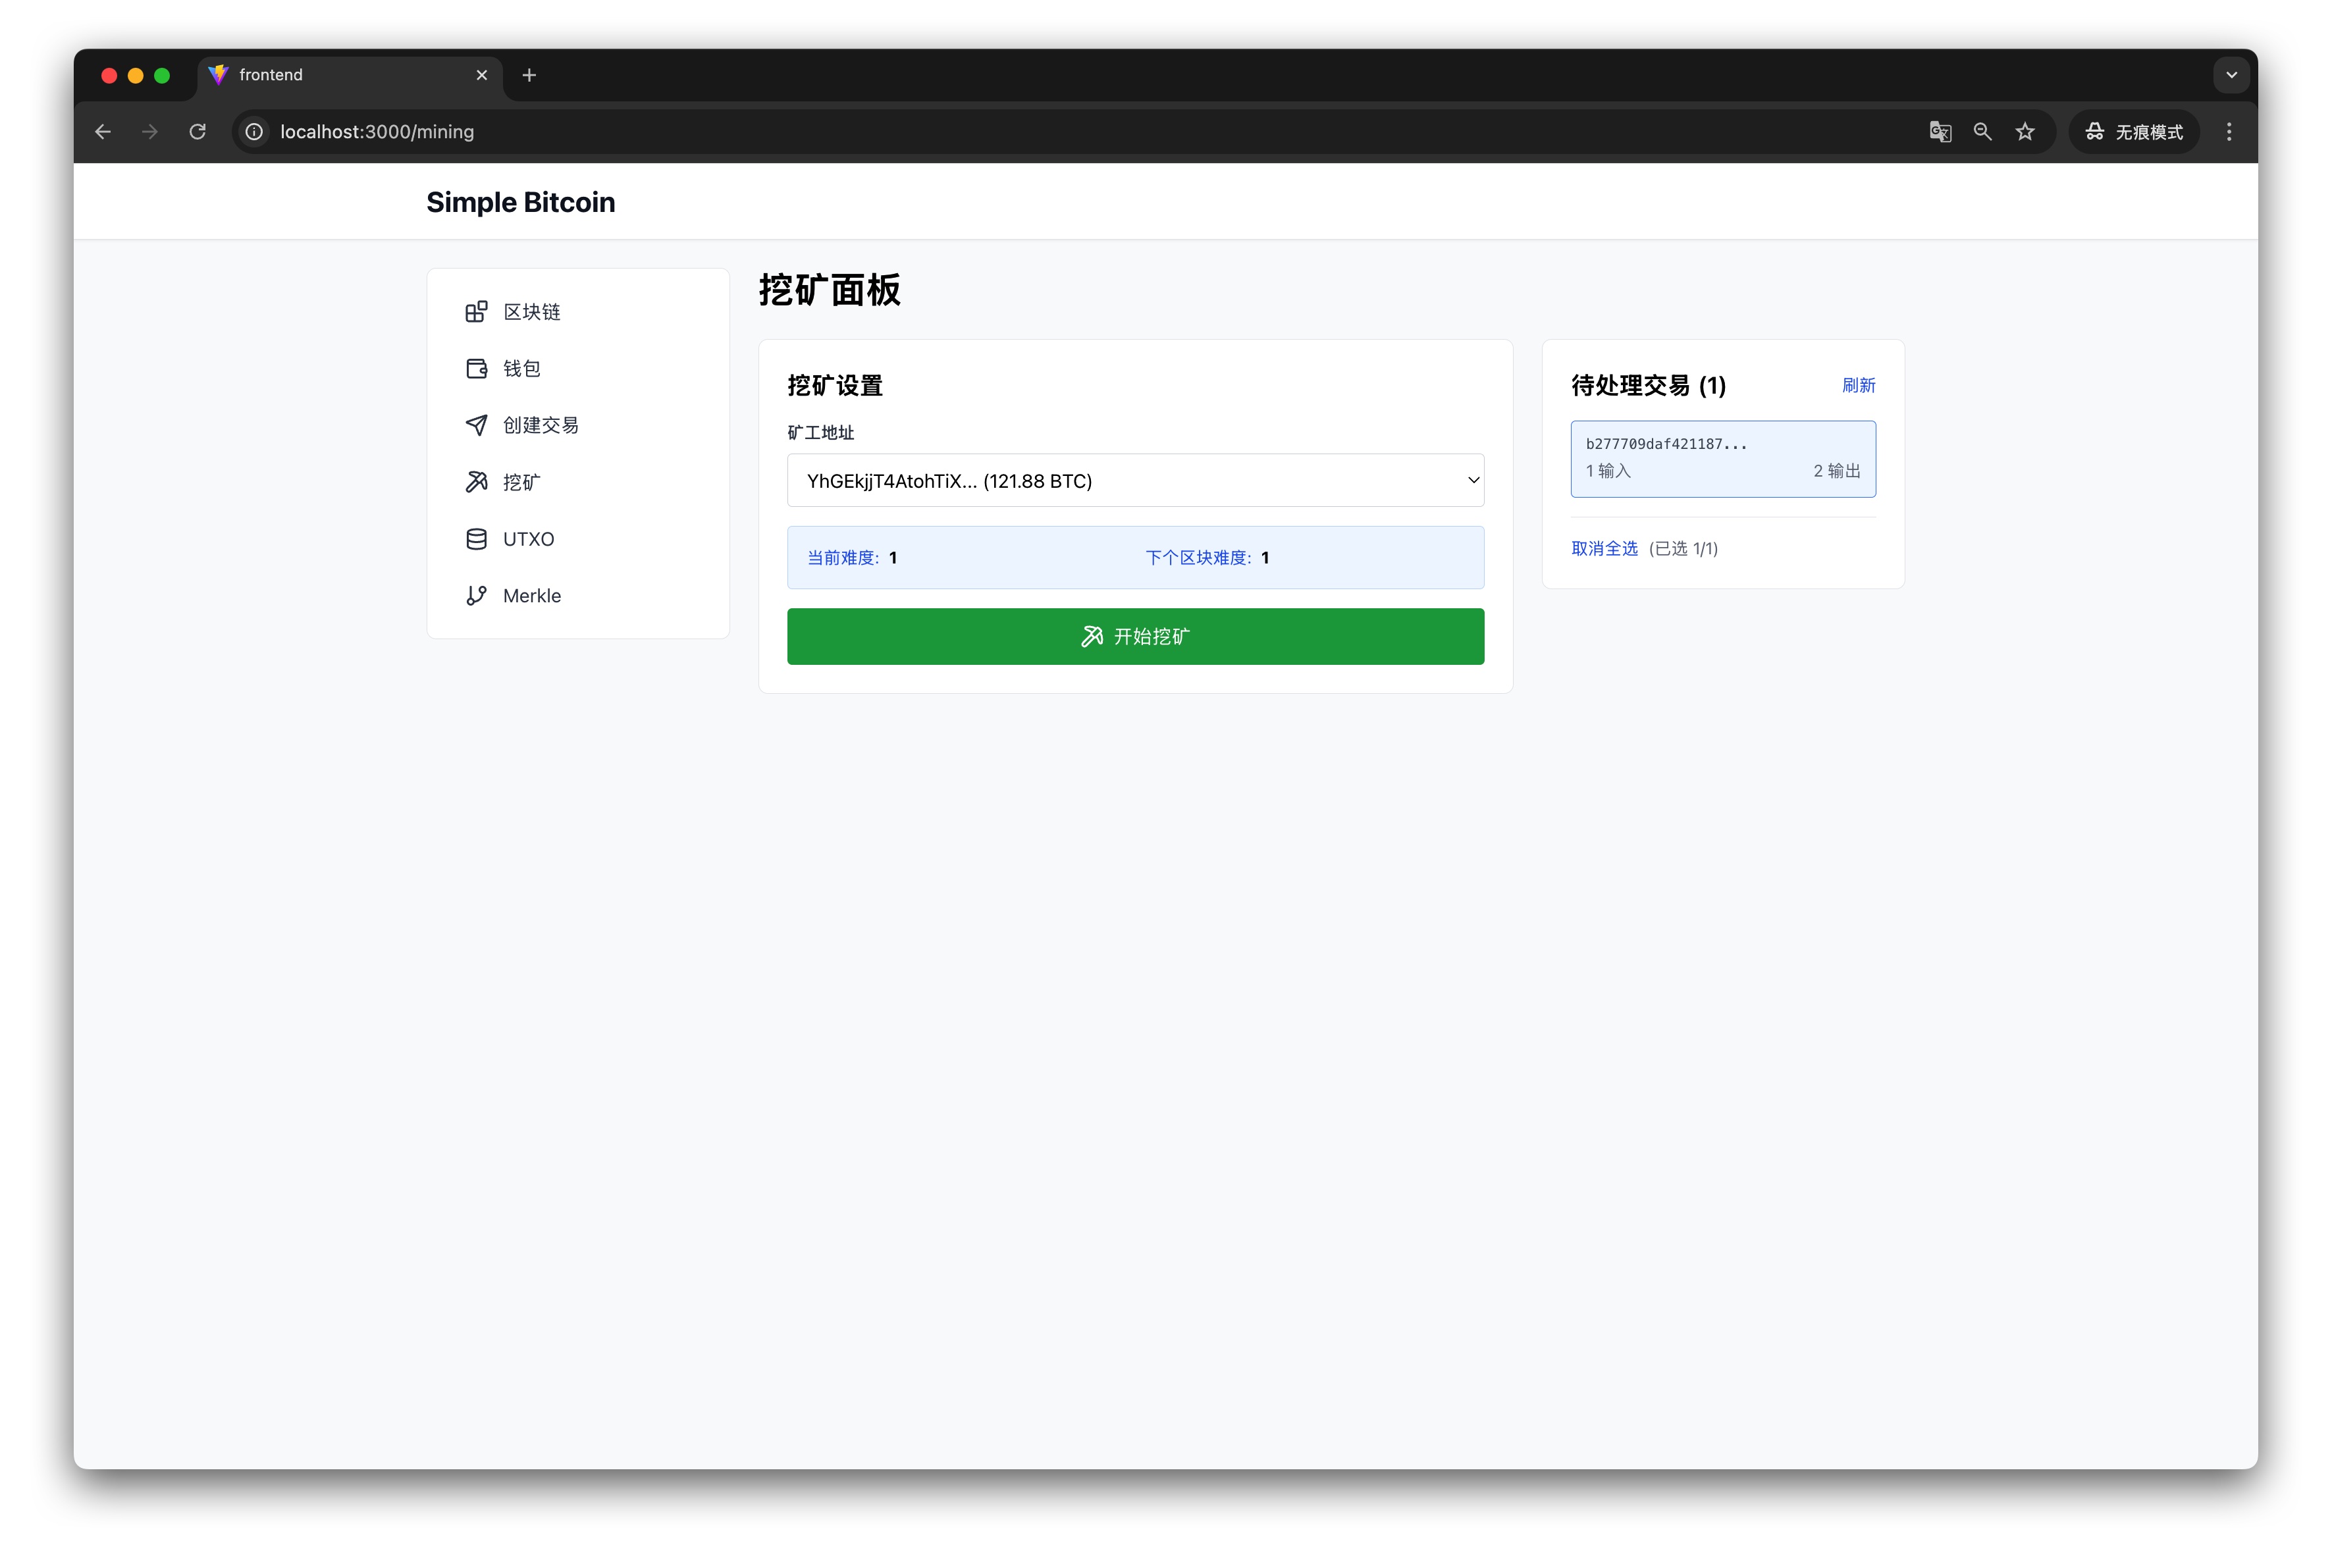The width and height of the screenshot is (2332, 1568).
Task: Click the UTXO database icon
Action: 476,539
